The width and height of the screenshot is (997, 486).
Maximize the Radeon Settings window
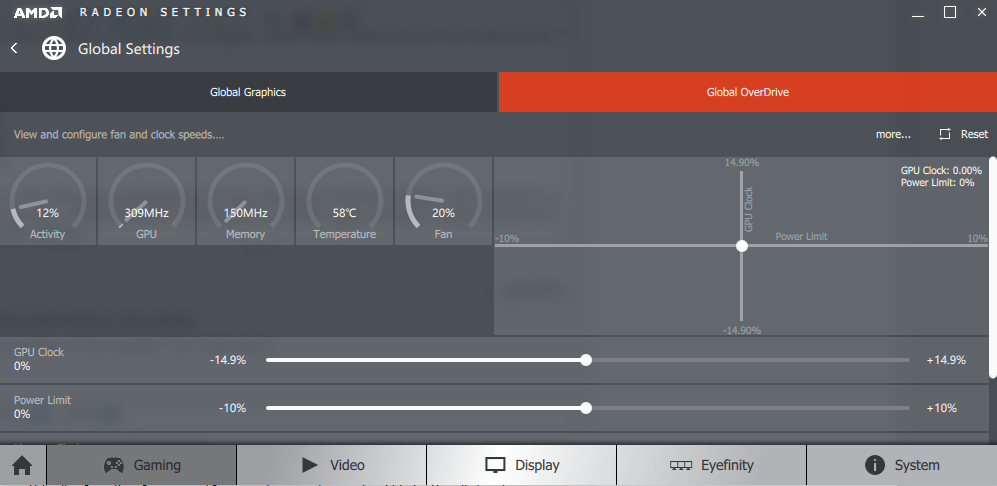point(950,12)
